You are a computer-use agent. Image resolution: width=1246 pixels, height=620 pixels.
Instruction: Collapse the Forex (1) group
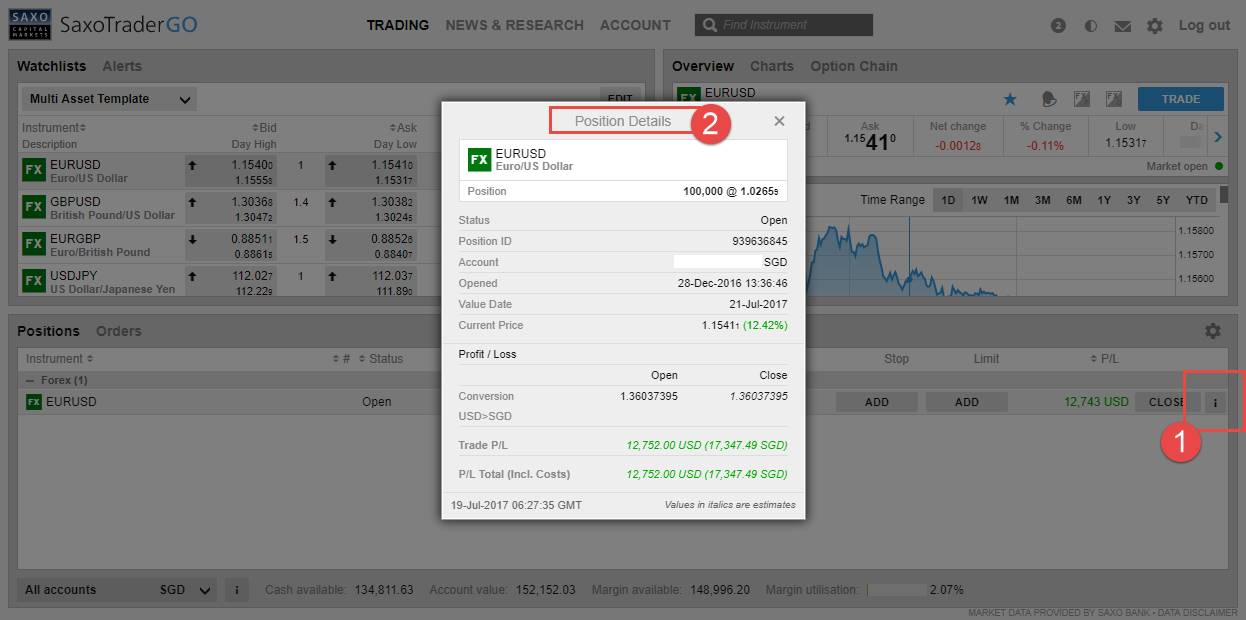[30, 381]
